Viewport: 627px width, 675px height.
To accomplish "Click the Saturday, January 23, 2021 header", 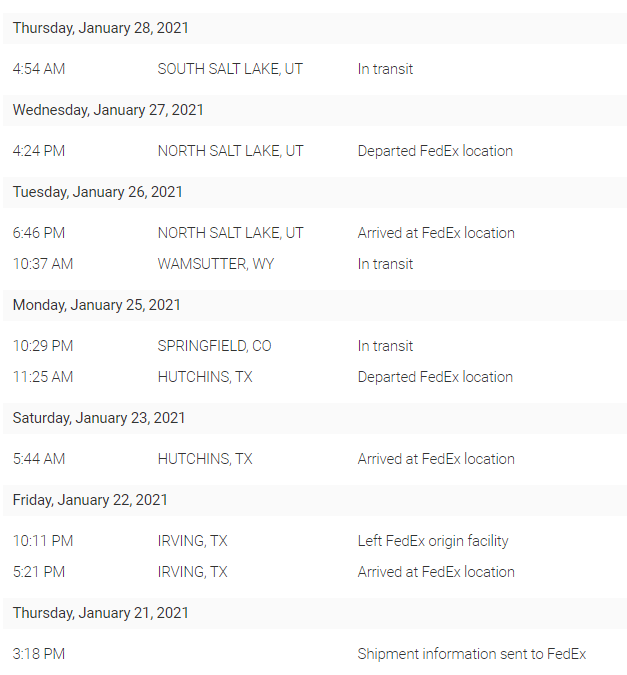I will tap(99, 418).
